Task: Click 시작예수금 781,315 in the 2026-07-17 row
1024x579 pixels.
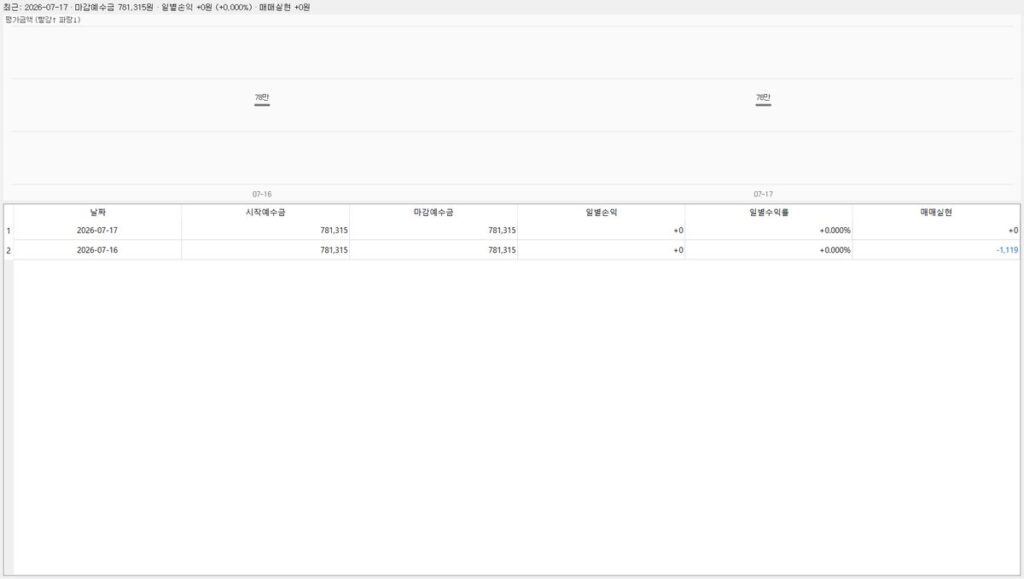Action: [x=265, y=230]
